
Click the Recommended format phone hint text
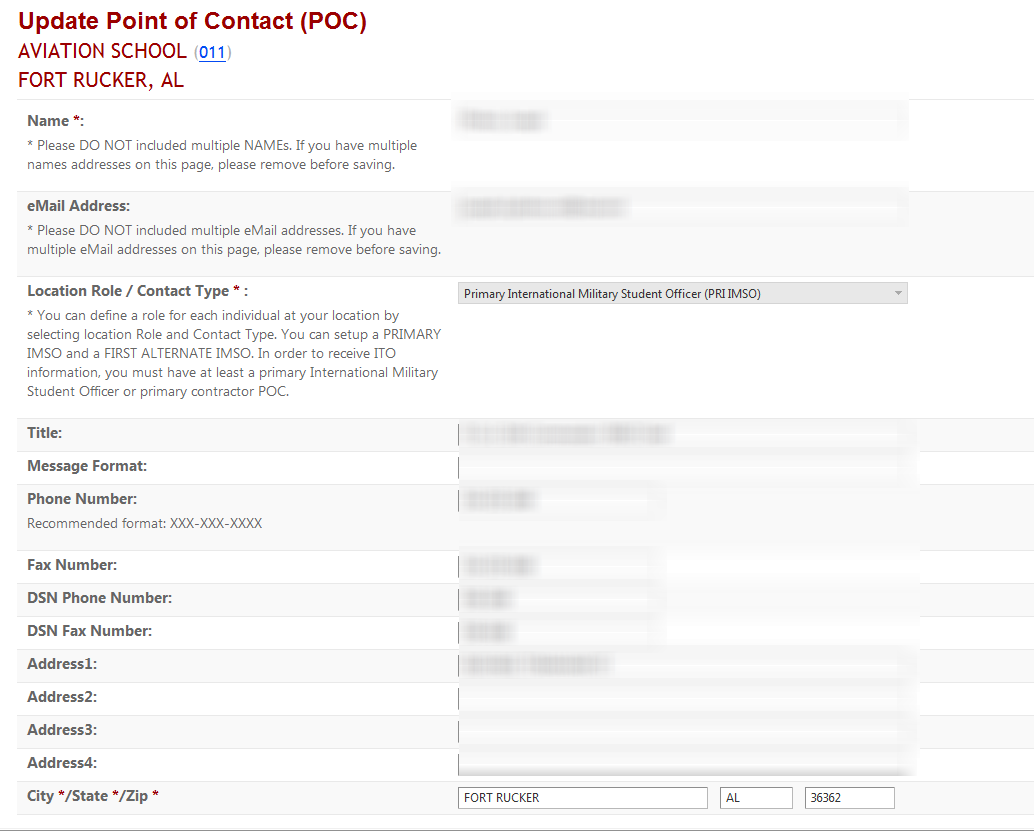(x=144, y=523)
